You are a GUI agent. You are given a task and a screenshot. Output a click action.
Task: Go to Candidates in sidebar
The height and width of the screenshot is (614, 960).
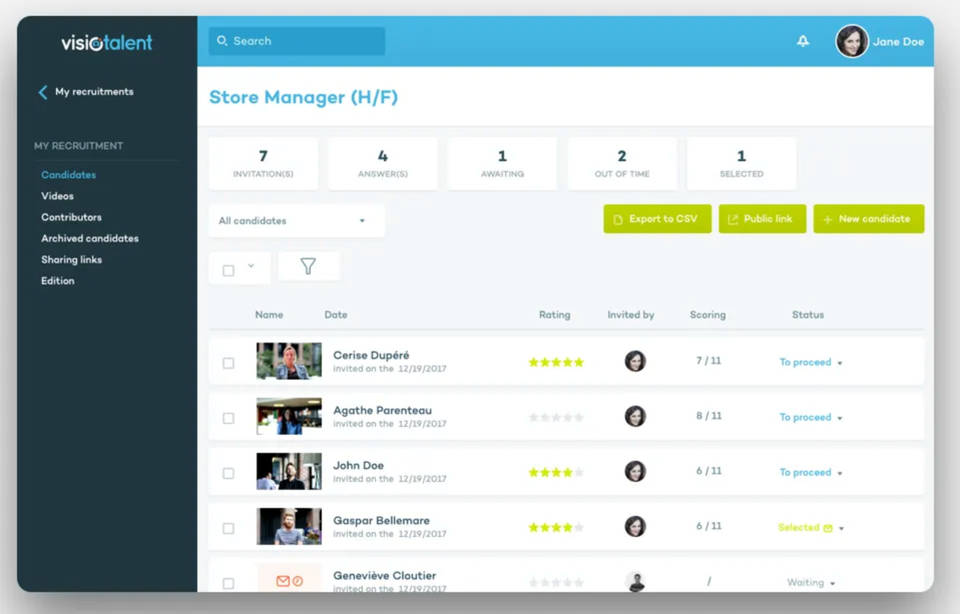pos(69,174)
